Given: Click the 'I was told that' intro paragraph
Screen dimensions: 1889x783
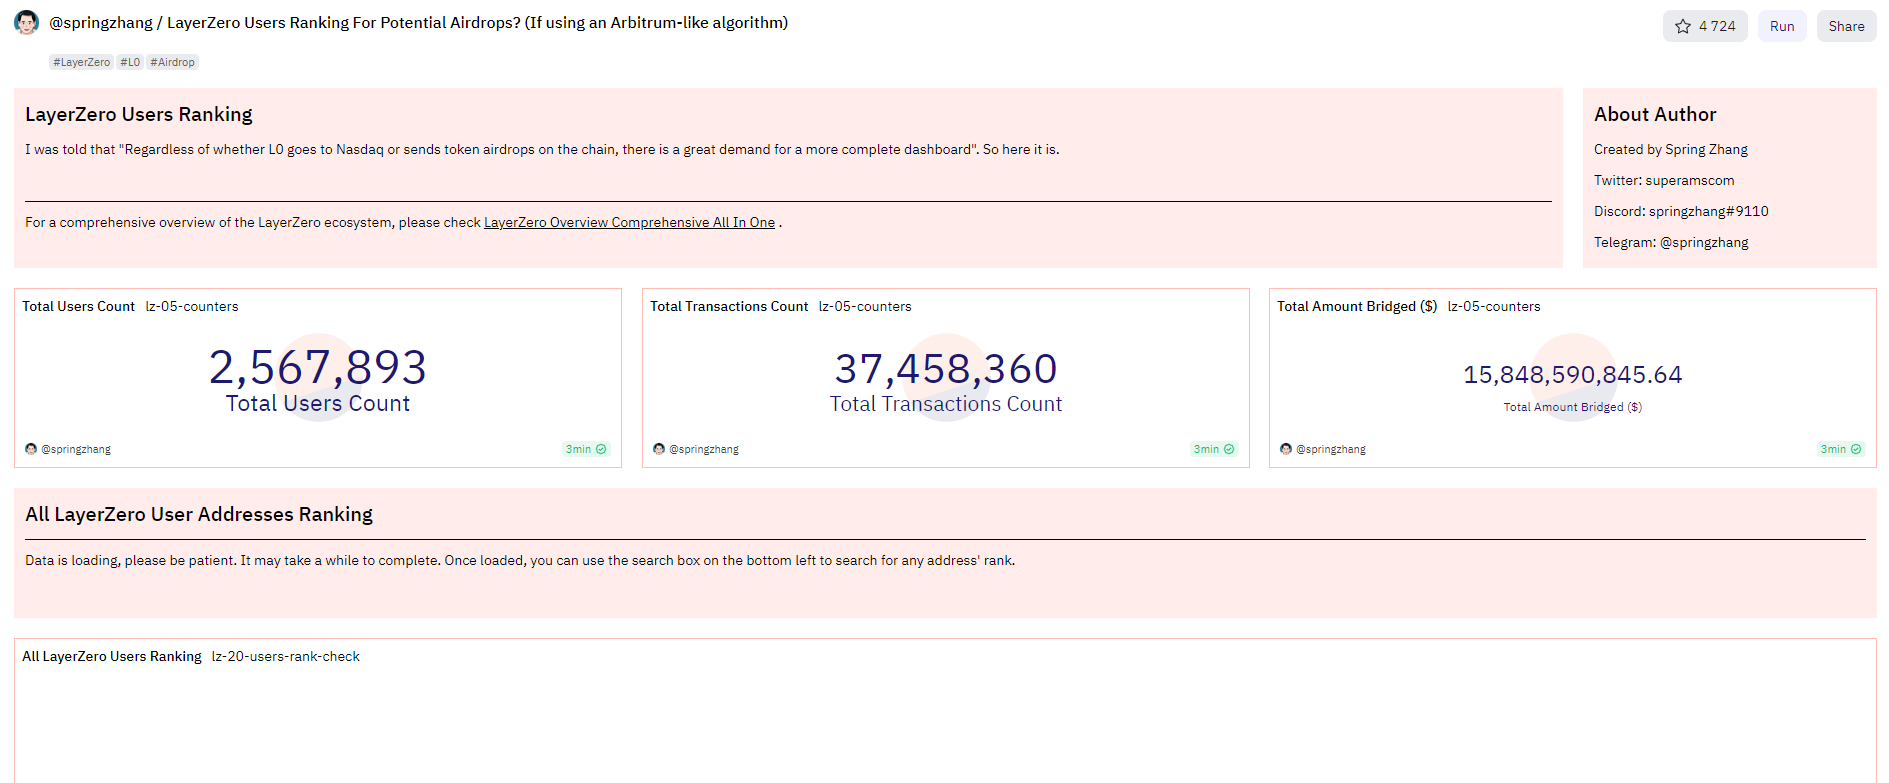Looking at the screenshot, I should [x=542, y=149].
